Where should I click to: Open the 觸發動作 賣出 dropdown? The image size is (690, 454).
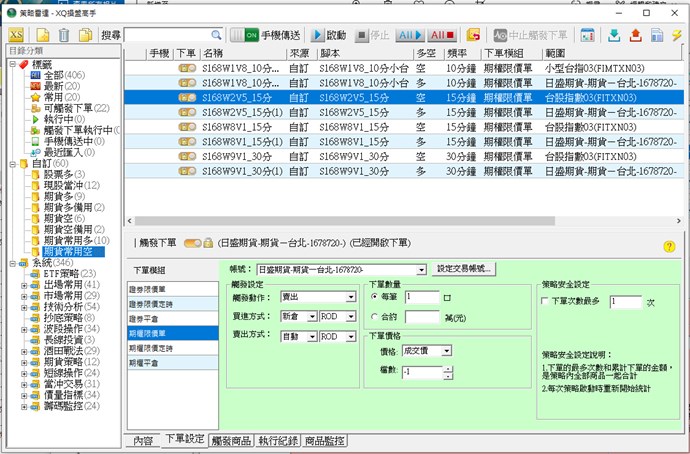(x=349, y=297)
